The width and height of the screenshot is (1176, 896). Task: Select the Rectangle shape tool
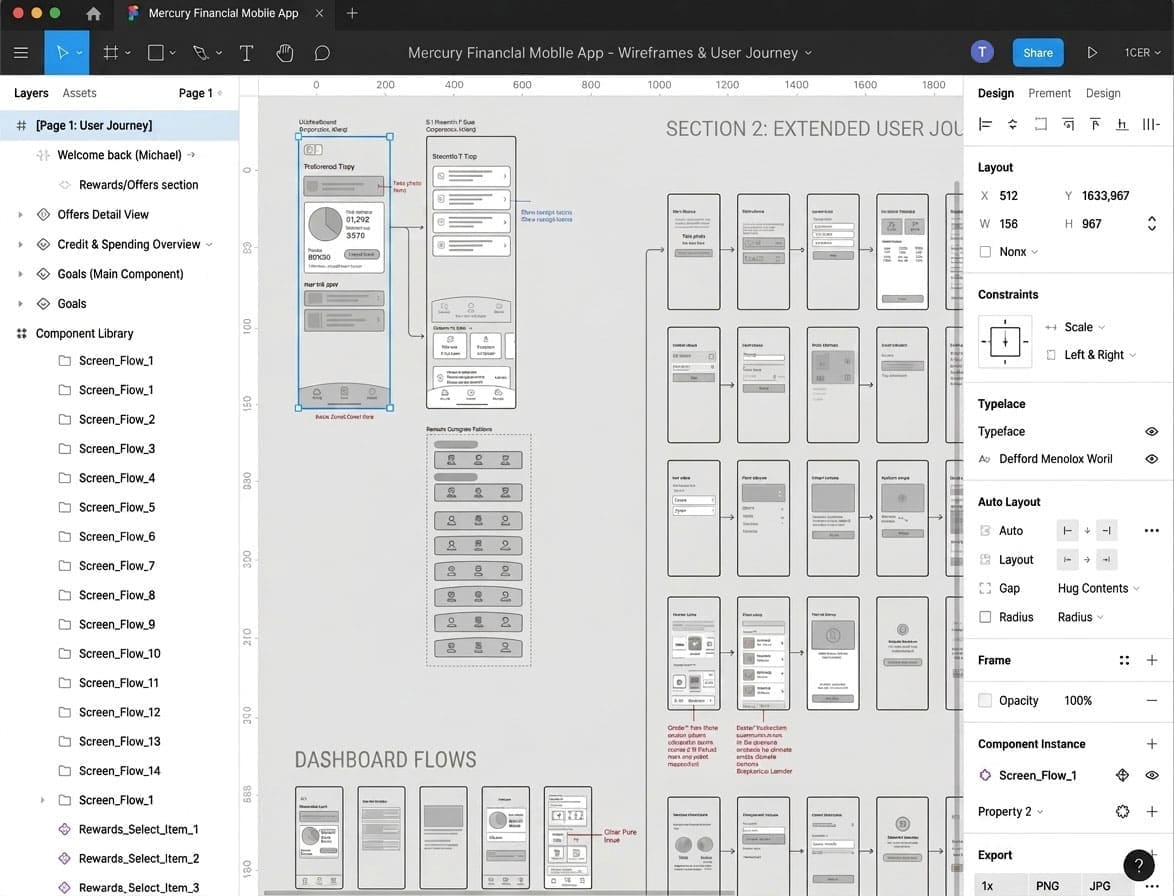pos(155,52)
